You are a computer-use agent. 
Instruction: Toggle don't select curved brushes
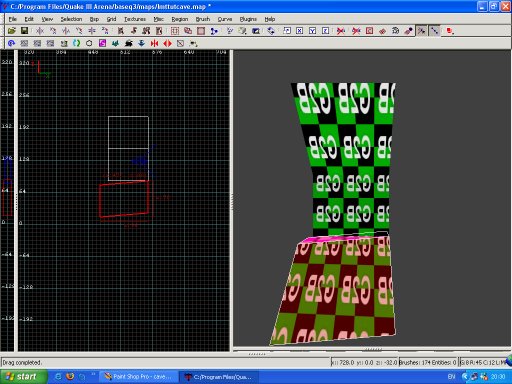click(x=356, y=31)
